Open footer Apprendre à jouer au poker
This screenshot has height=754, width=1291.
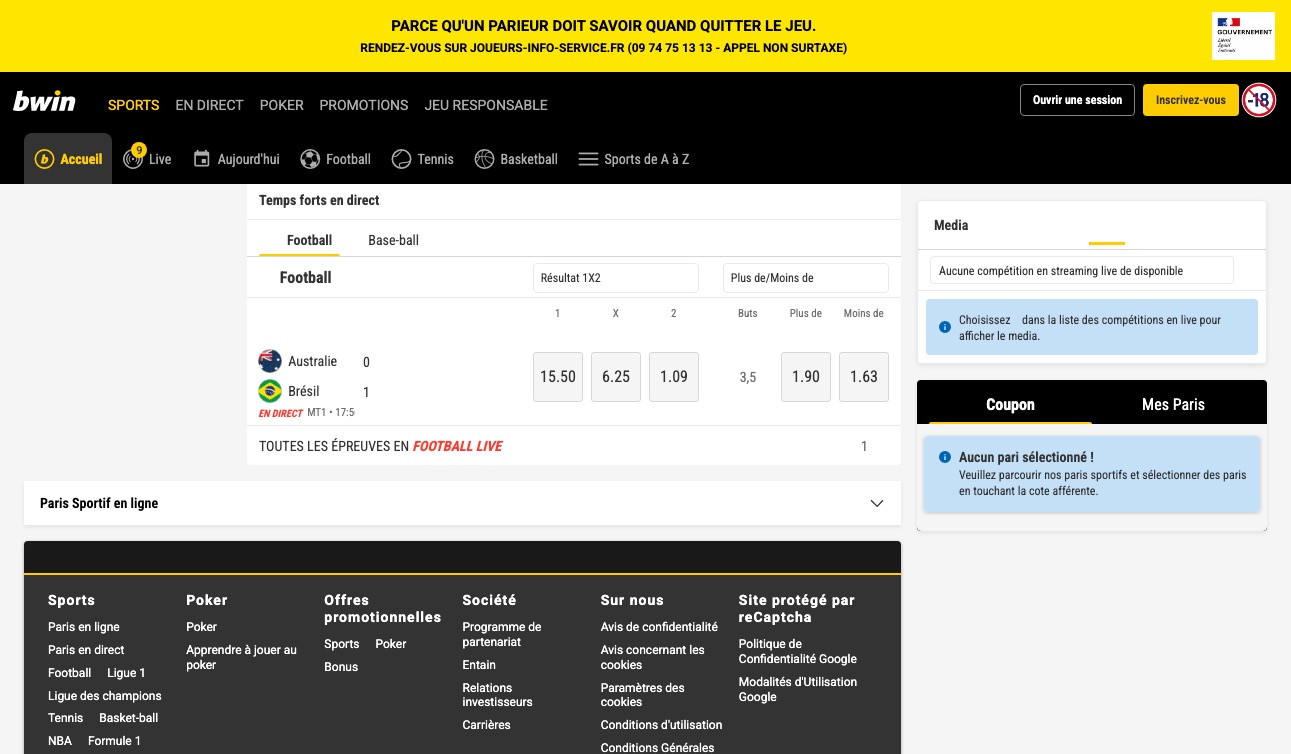pos(241,657)
